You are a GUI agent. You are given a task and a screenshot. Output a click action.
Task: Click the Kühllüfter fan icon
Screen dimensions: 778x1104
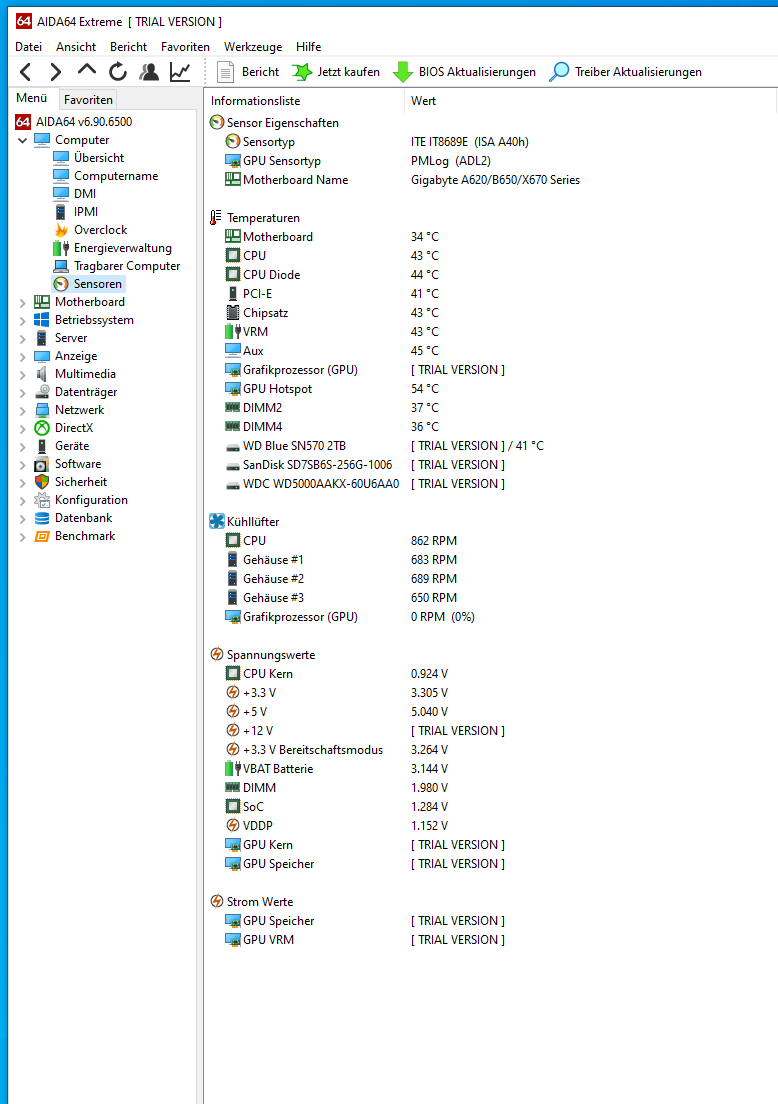[217, 521]
